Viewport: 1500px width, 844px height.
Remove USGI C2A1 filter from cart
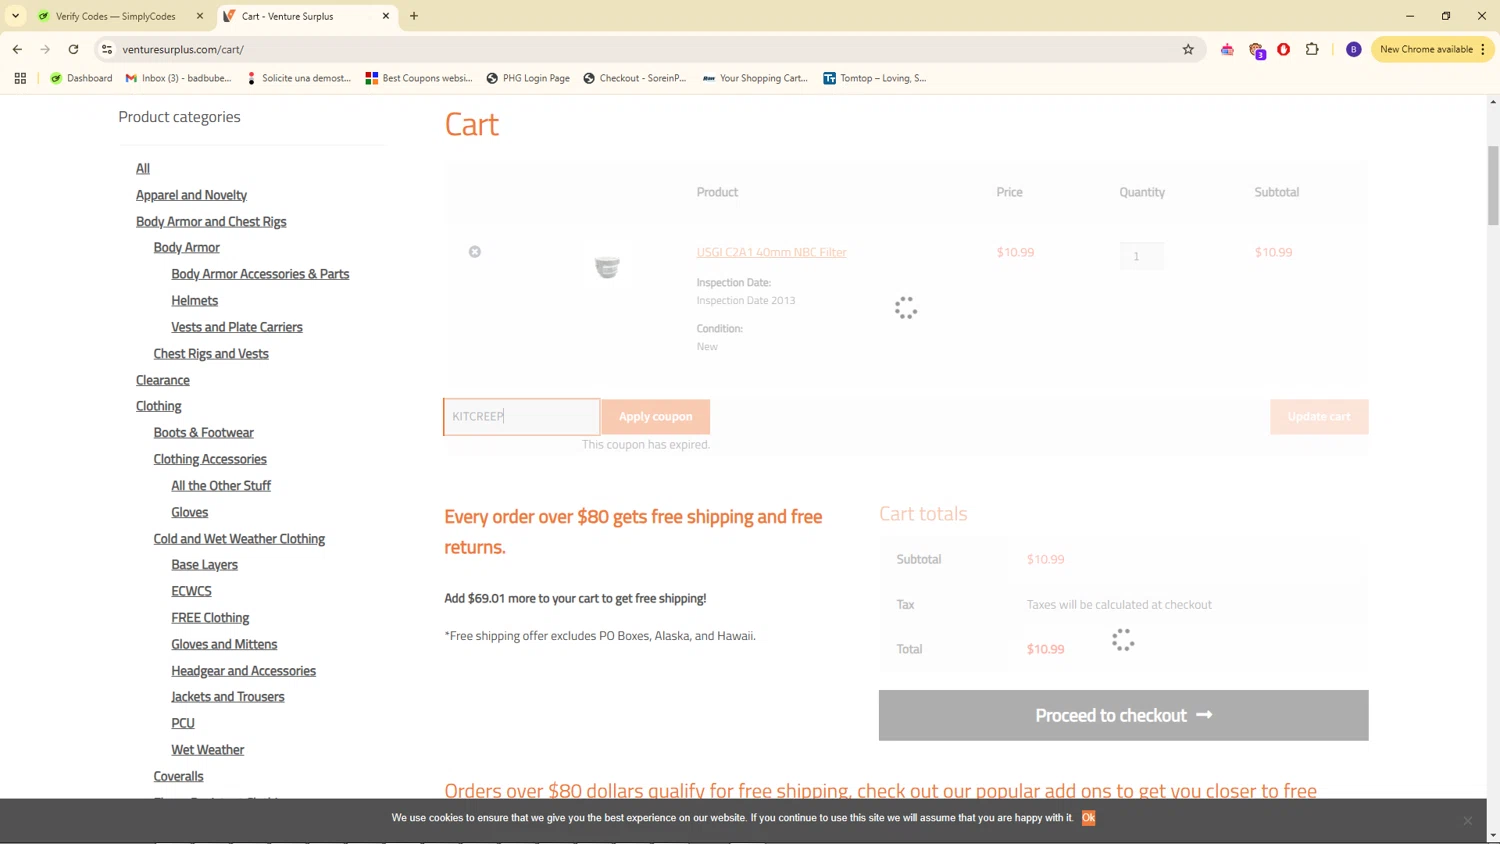475,252
